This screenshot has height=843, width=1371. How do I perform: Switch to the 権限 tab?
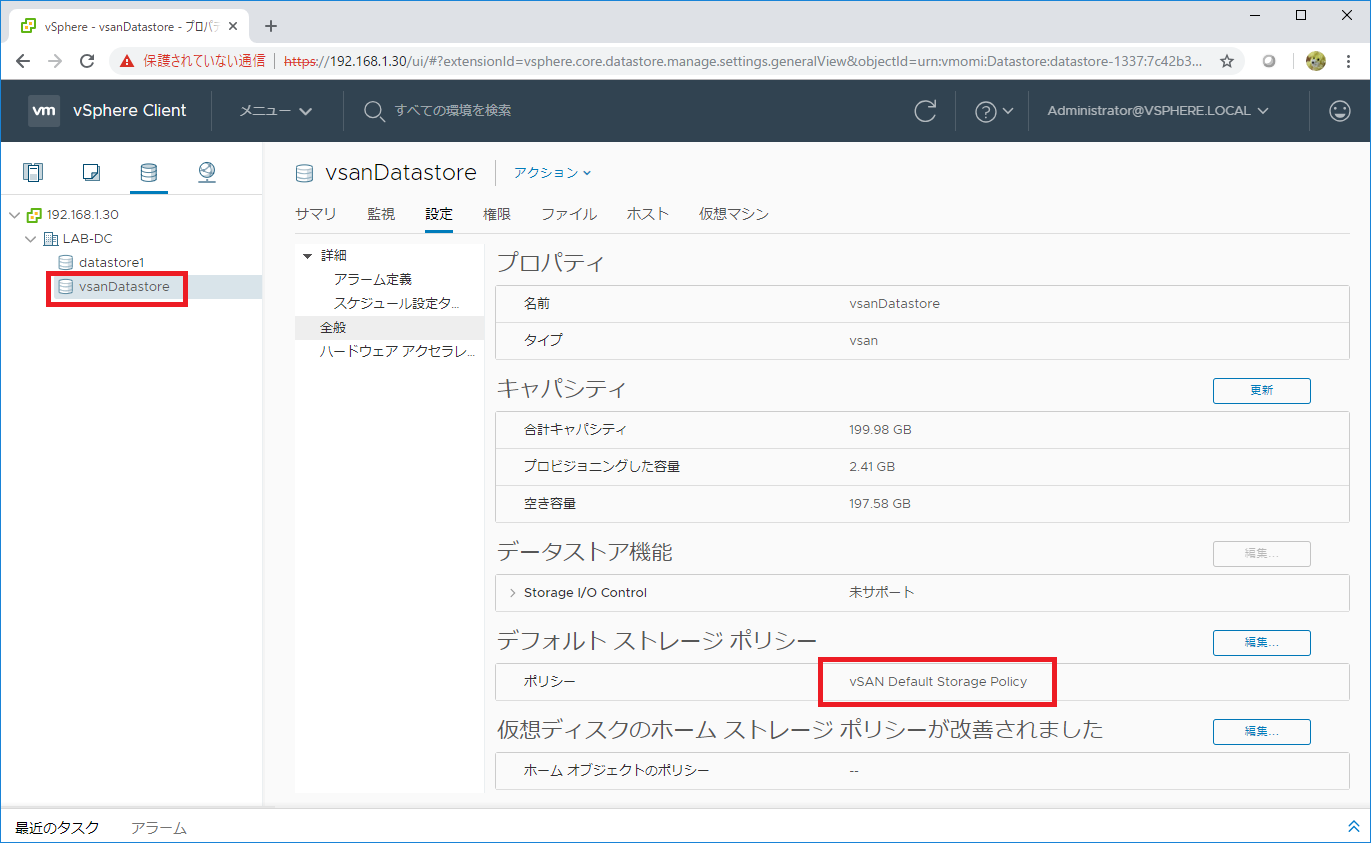497,214
